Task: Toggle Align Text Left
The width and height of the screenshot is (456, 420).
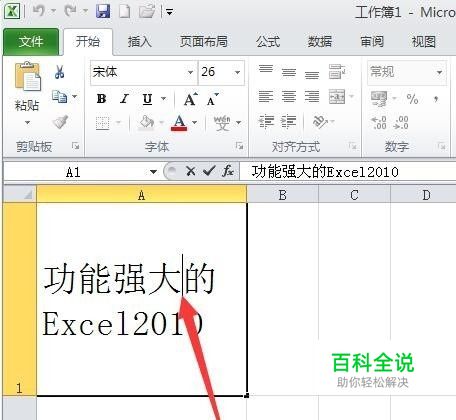Action: coord(266,97)
